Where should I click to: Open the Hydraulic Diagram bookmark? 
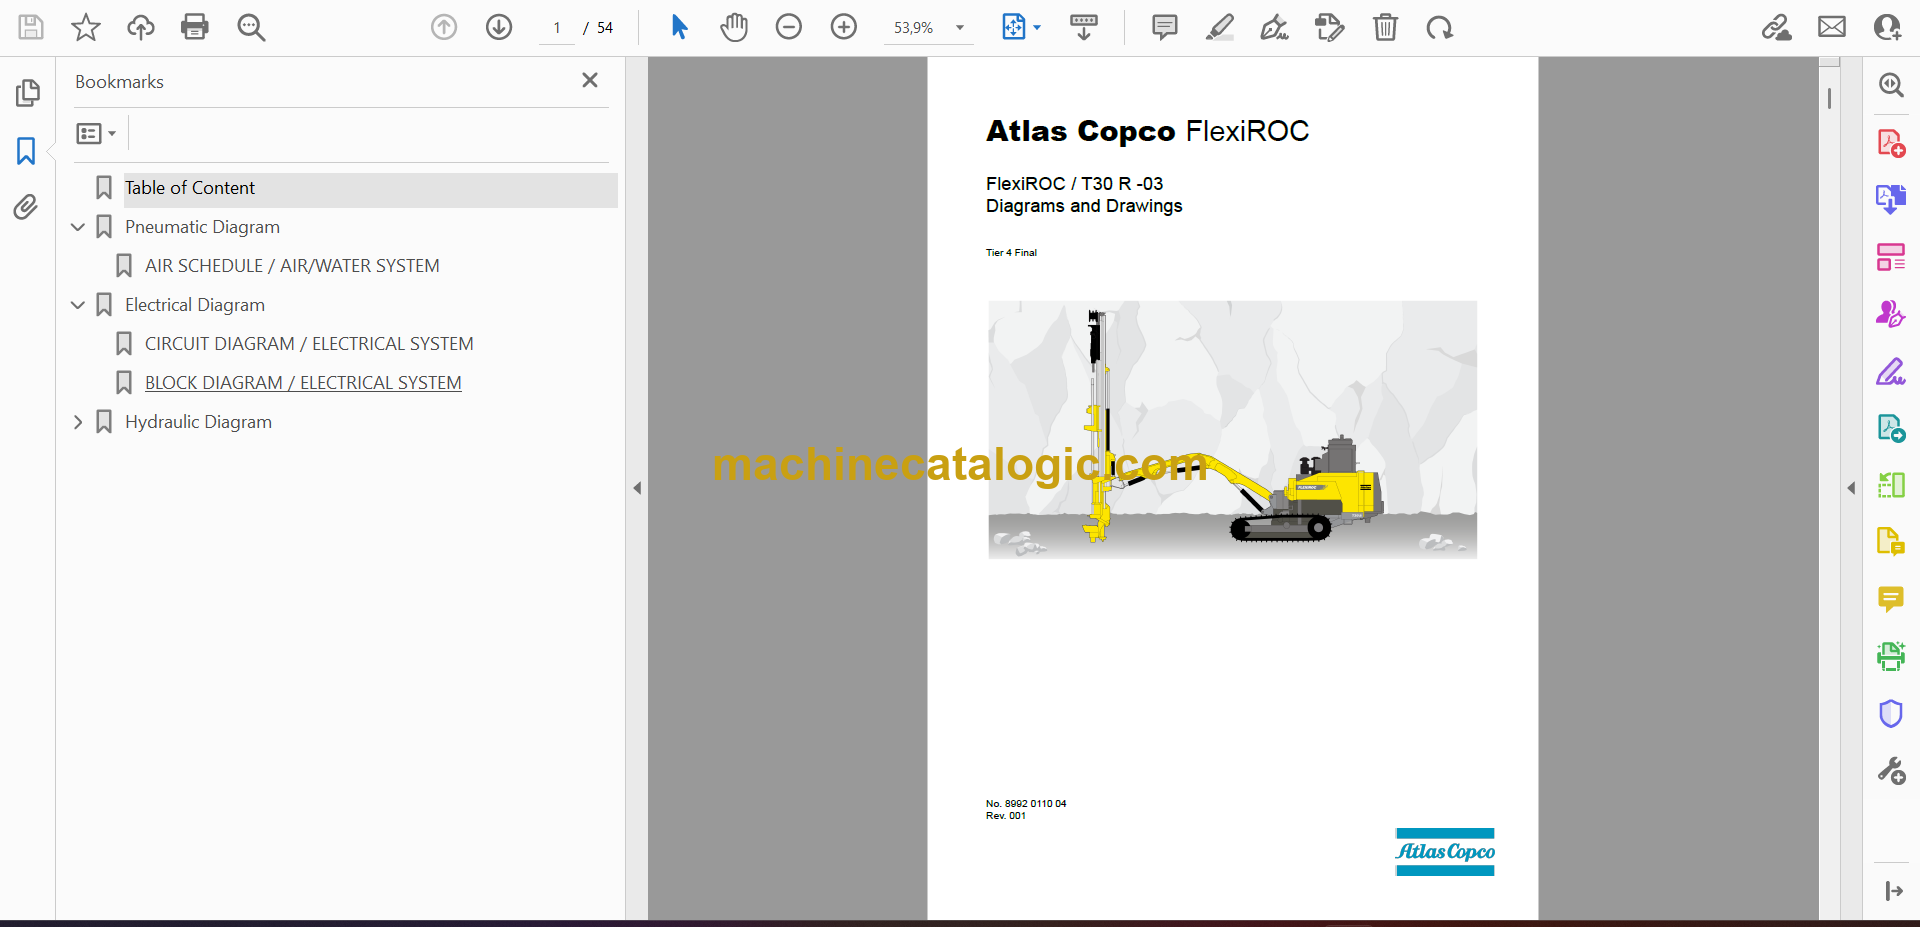coord(198,422)
